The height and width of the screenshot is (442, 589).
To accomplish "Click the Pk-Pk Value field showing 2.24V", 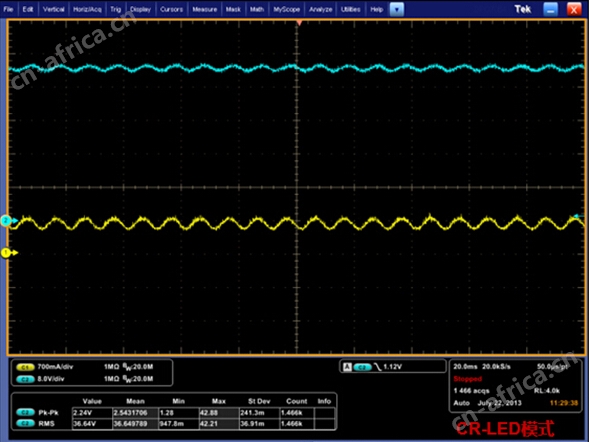I will (x=92, y=413).
